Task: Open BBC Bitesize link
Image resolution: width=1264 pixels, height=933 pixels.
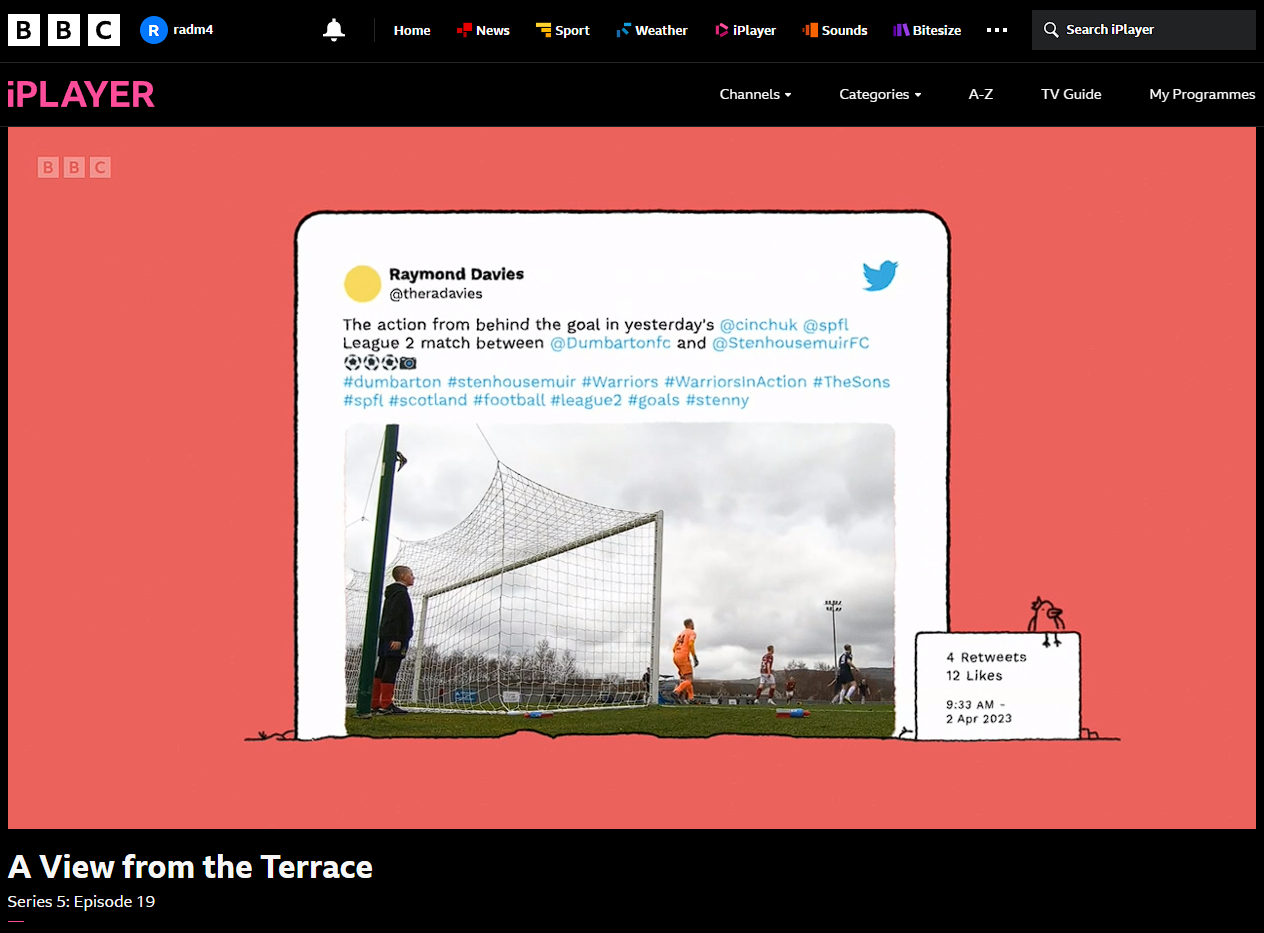Action: [927, 30]
